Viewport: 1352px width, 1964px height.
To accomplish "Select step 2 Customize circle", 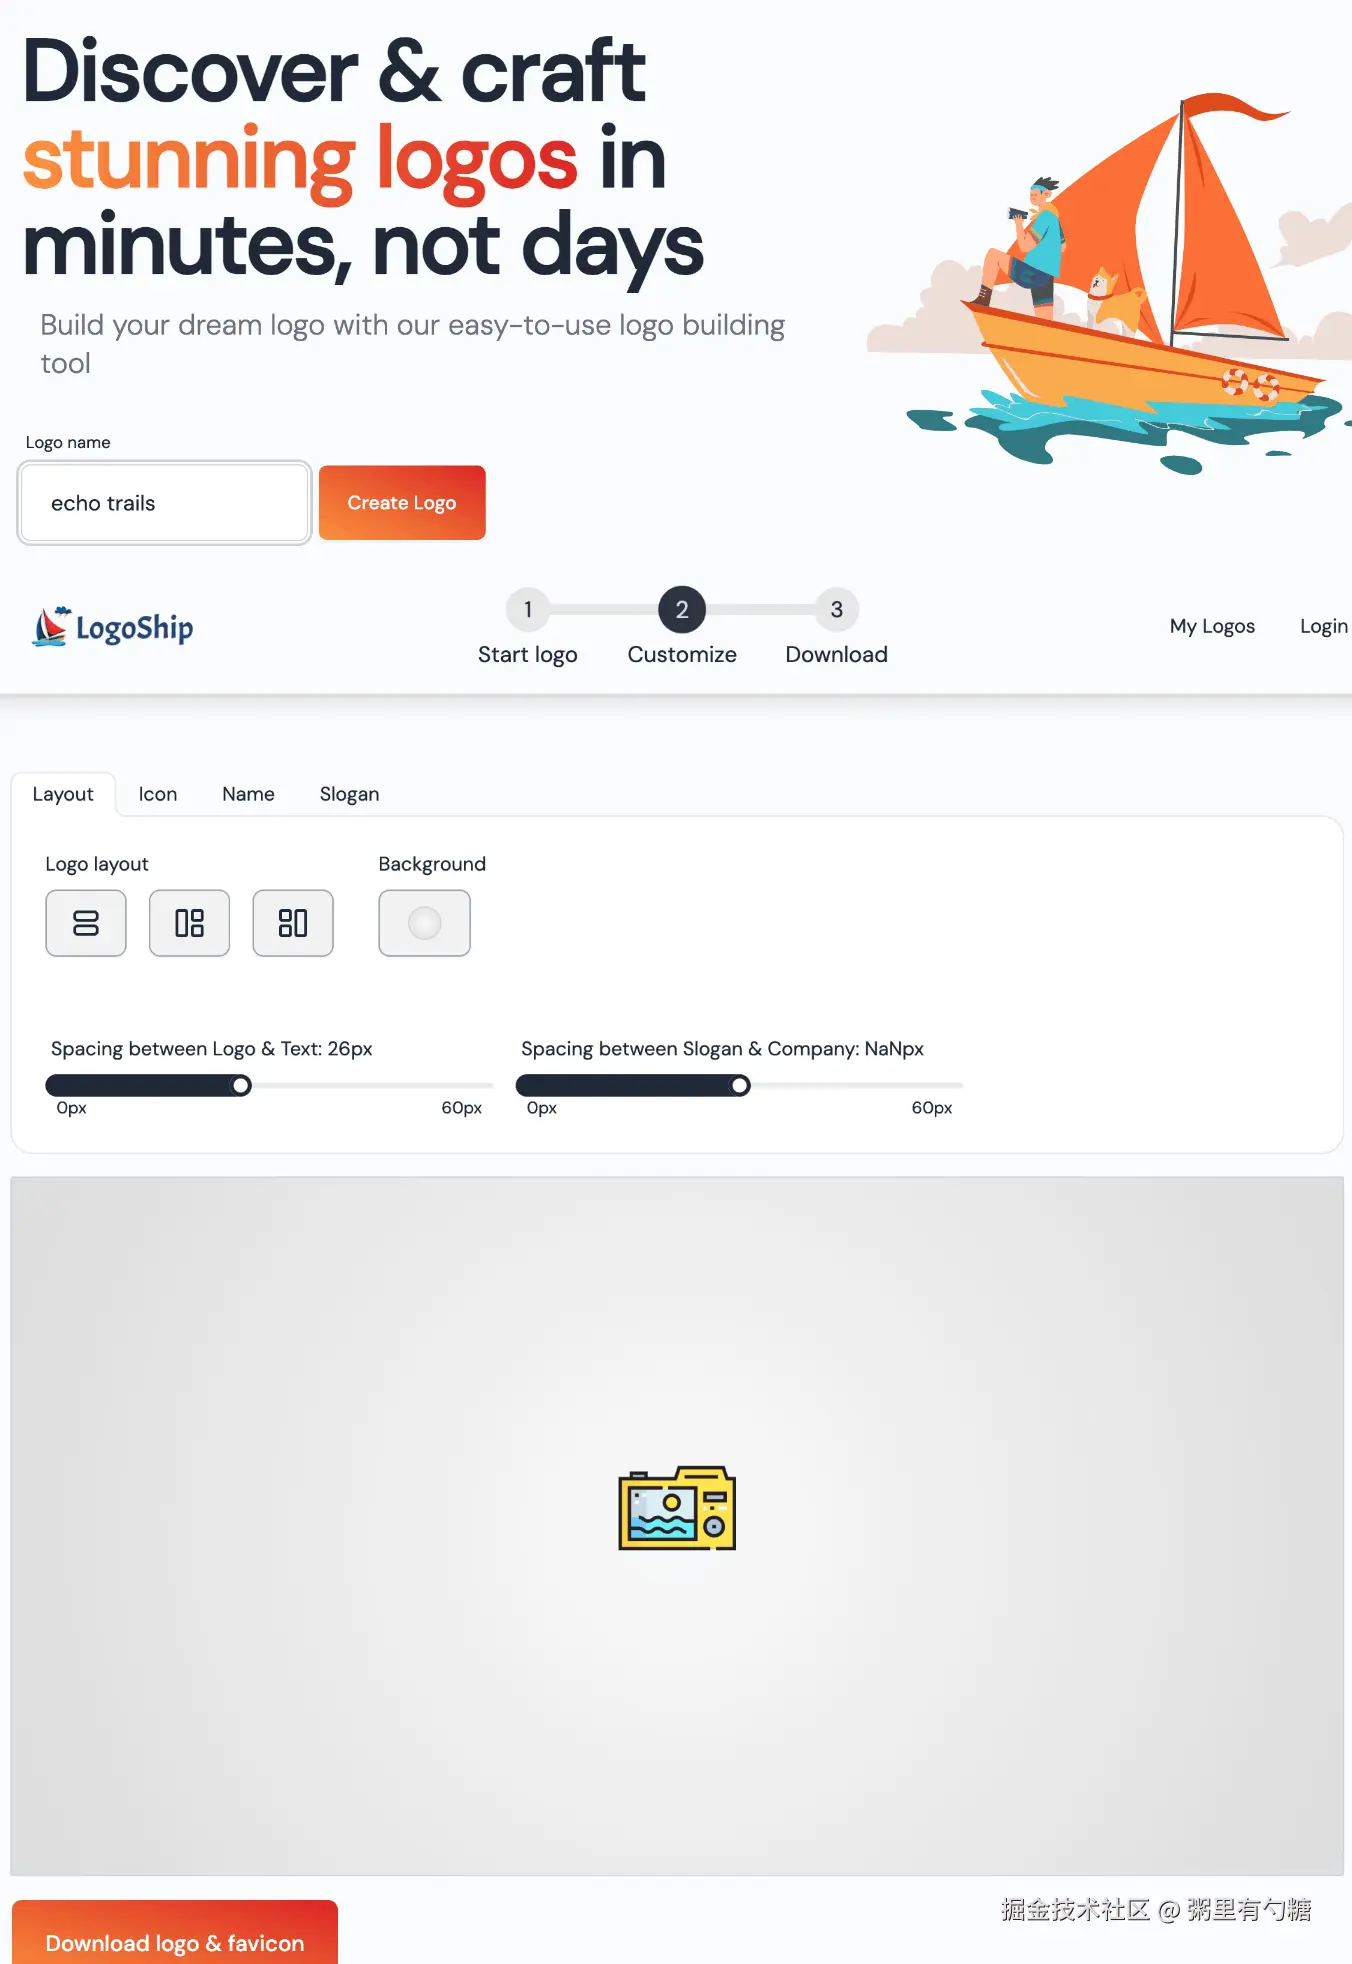I will tap(682, 609).
